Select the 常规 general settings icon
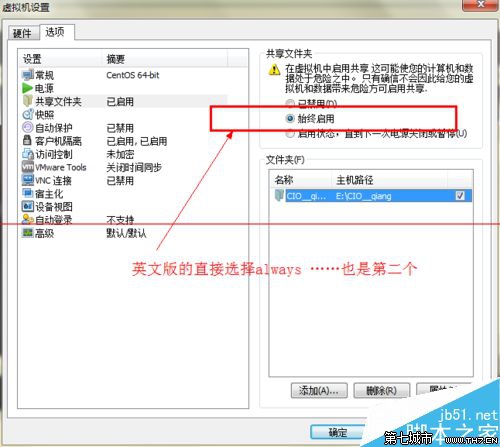 (x=27, y=75)
